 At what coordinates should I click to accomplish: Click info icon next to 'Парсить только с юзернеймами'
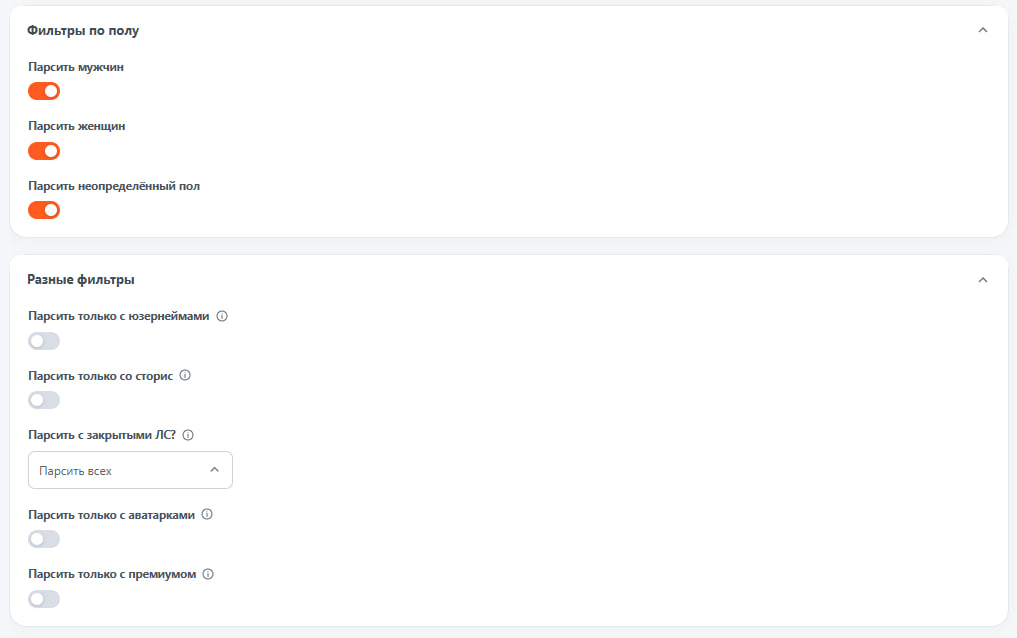coord(222,316)
